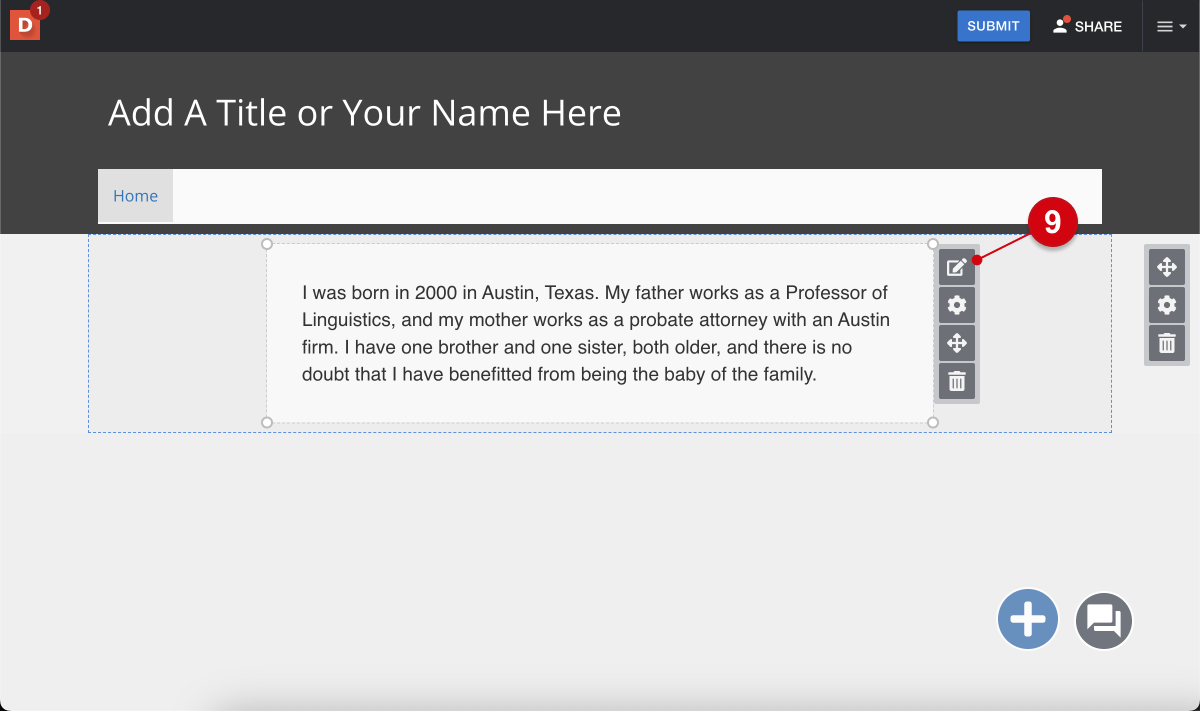The width and height of the screenshot is (1200, 711).
Task: Delete the section with trash icon
Action: click(1167, 343)
